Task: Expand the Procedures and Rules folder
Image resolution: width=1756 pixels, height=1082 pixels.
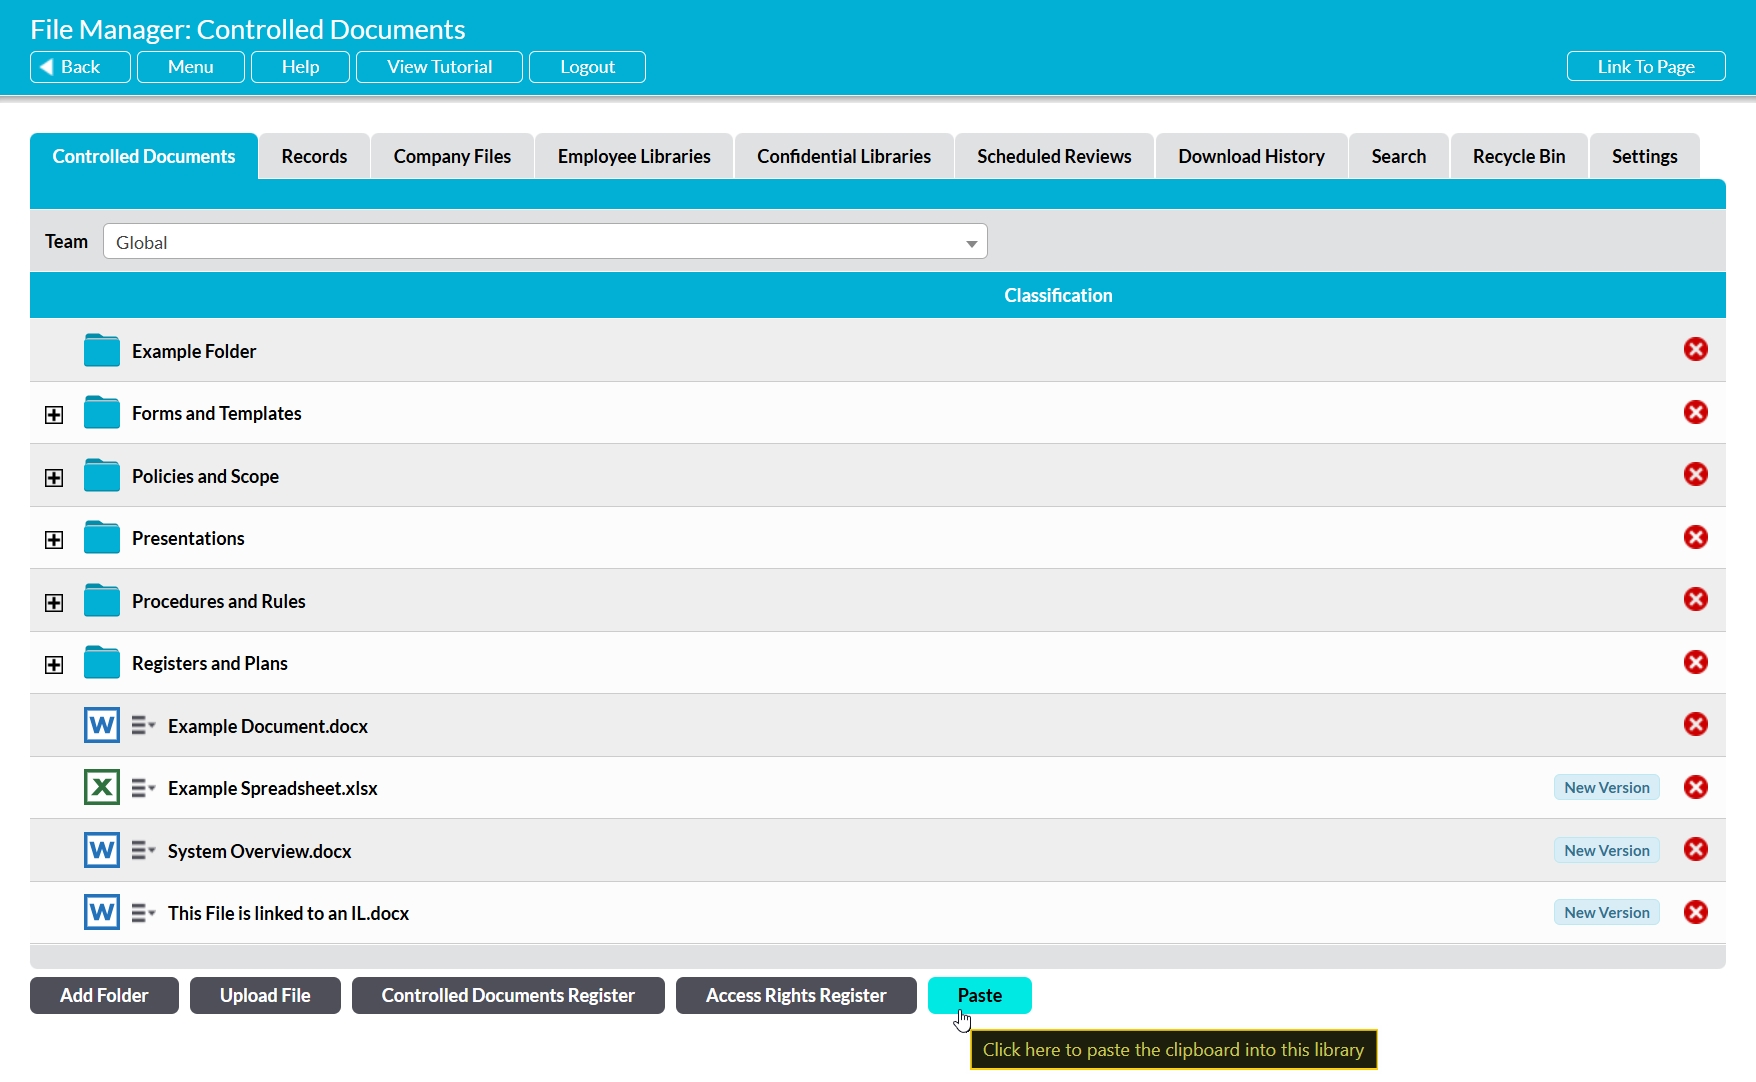Action: 54,603
